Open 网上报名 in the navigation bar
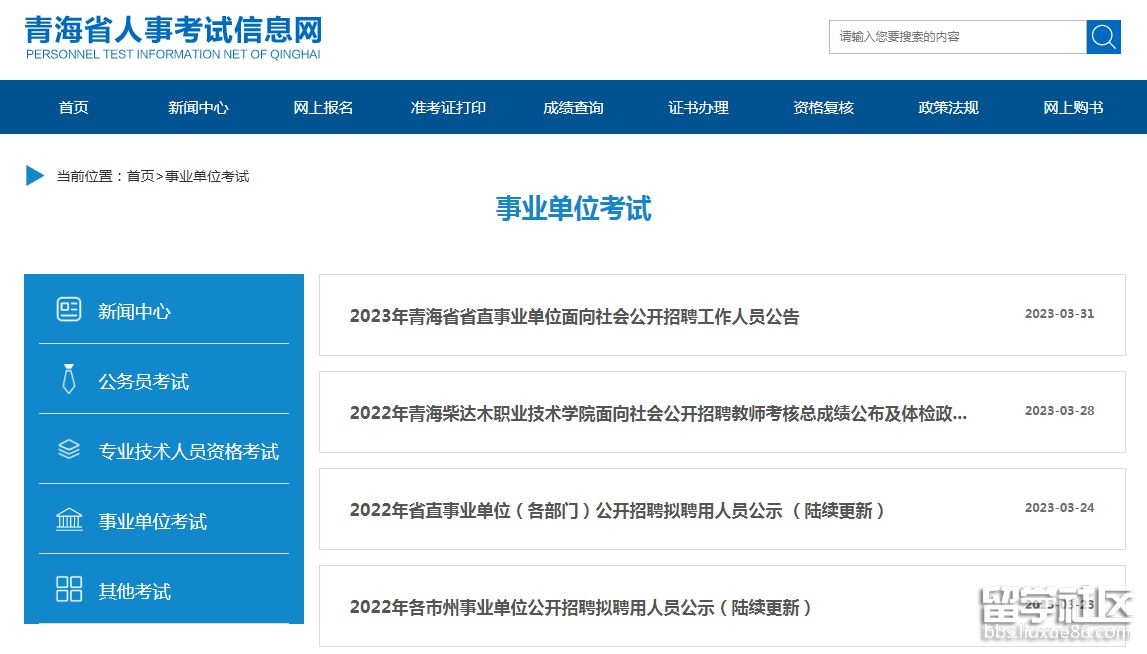Screen dimensions: 1147x654 323,107
